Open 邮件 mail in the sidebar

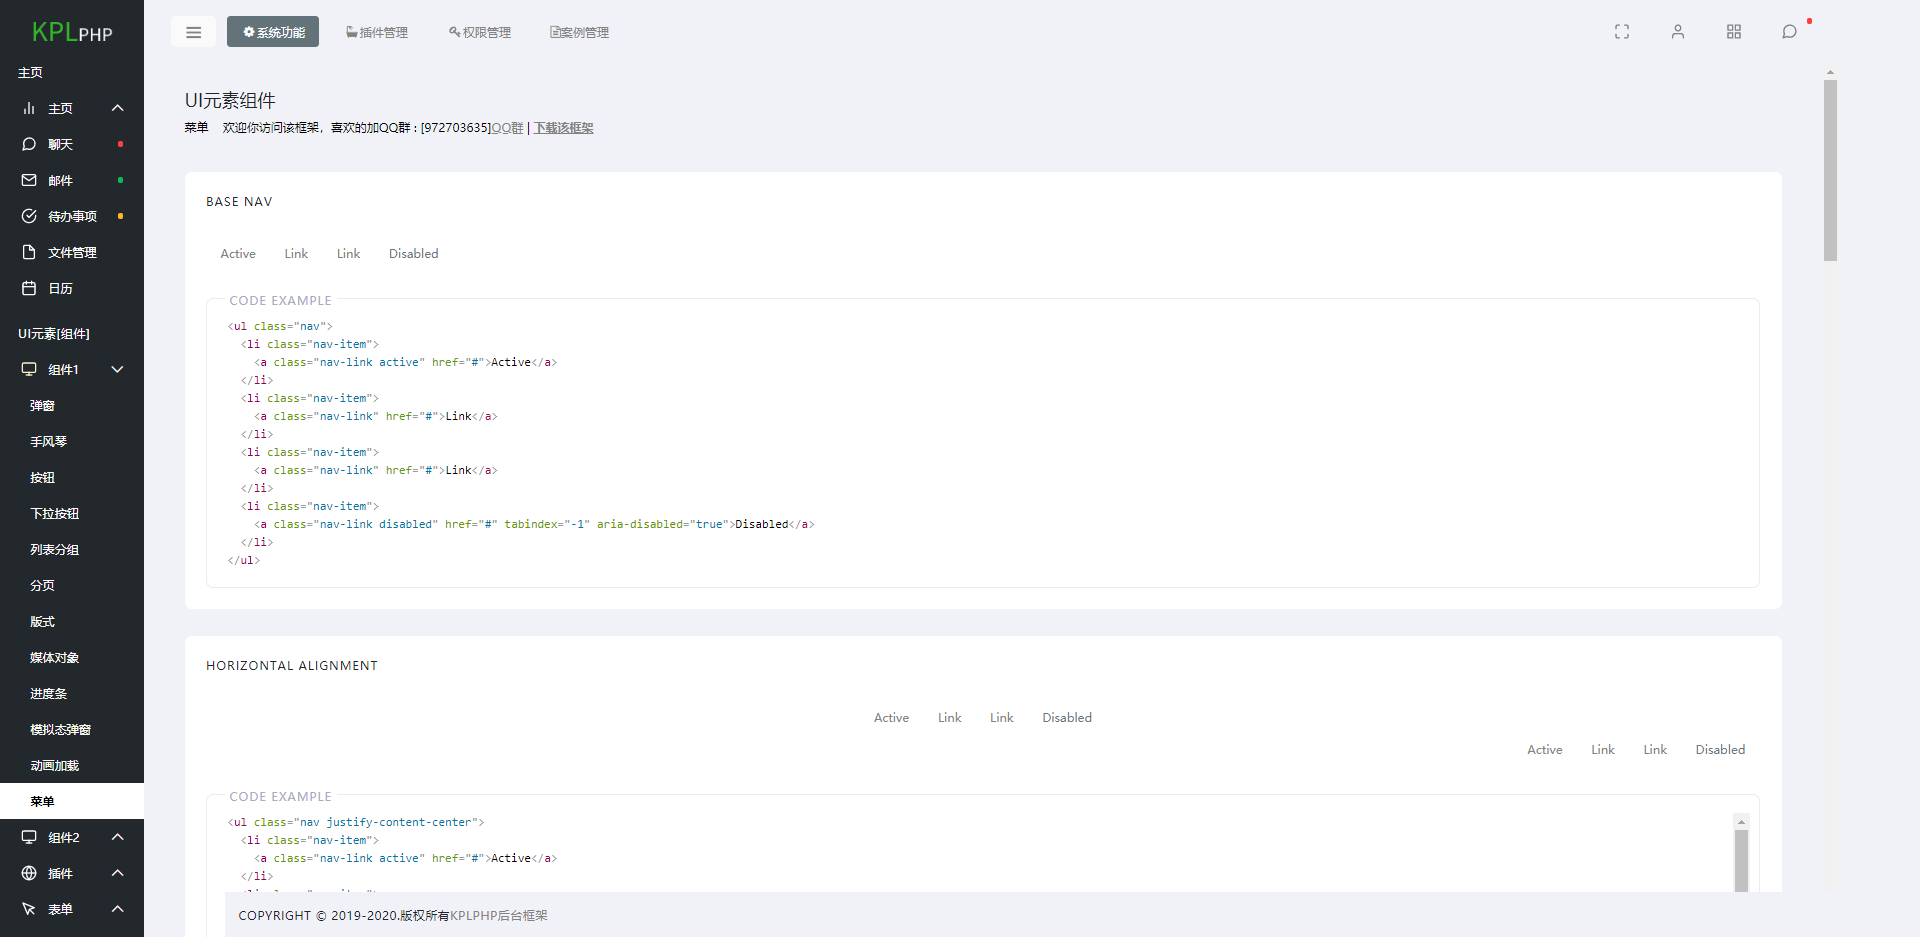[72, 180]
